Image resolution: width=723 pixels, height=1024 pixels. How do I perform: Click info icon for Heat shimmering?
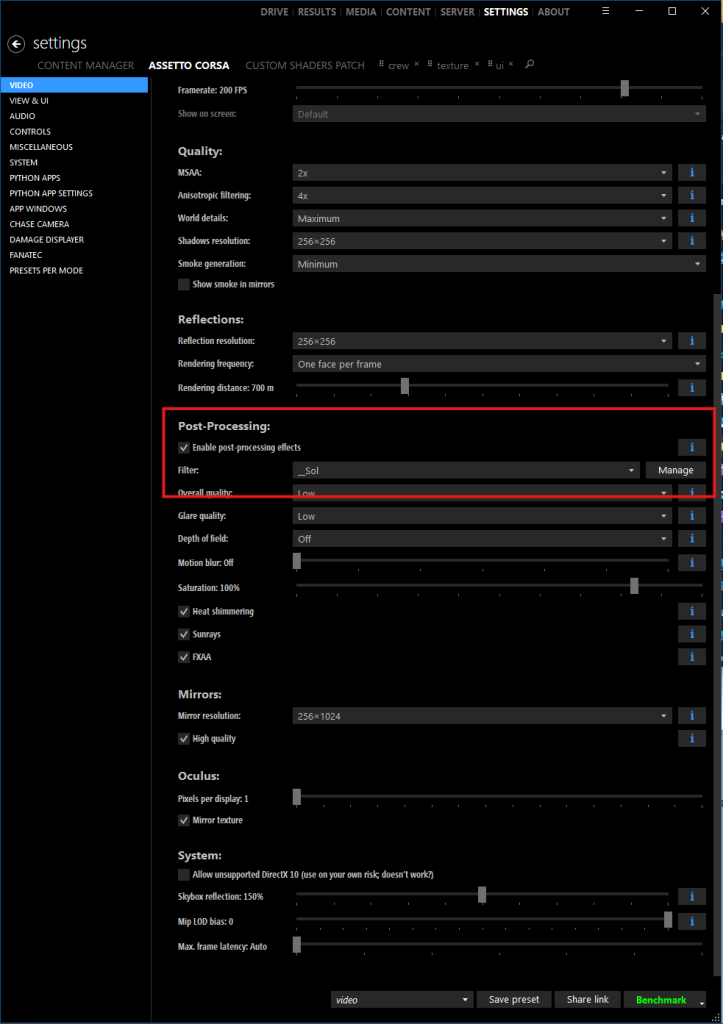tap(692, 611)
